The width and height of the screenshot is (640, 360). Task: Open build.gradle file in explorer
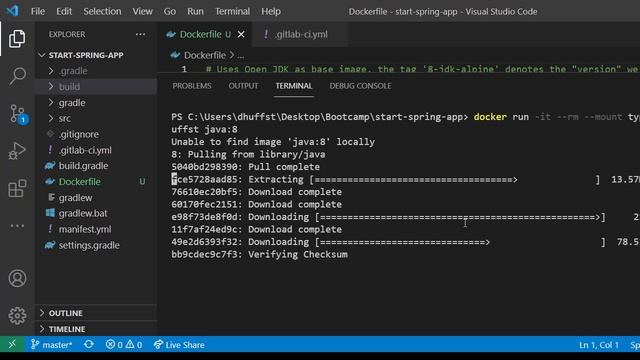pyautogui.click(x=96, y=166)
